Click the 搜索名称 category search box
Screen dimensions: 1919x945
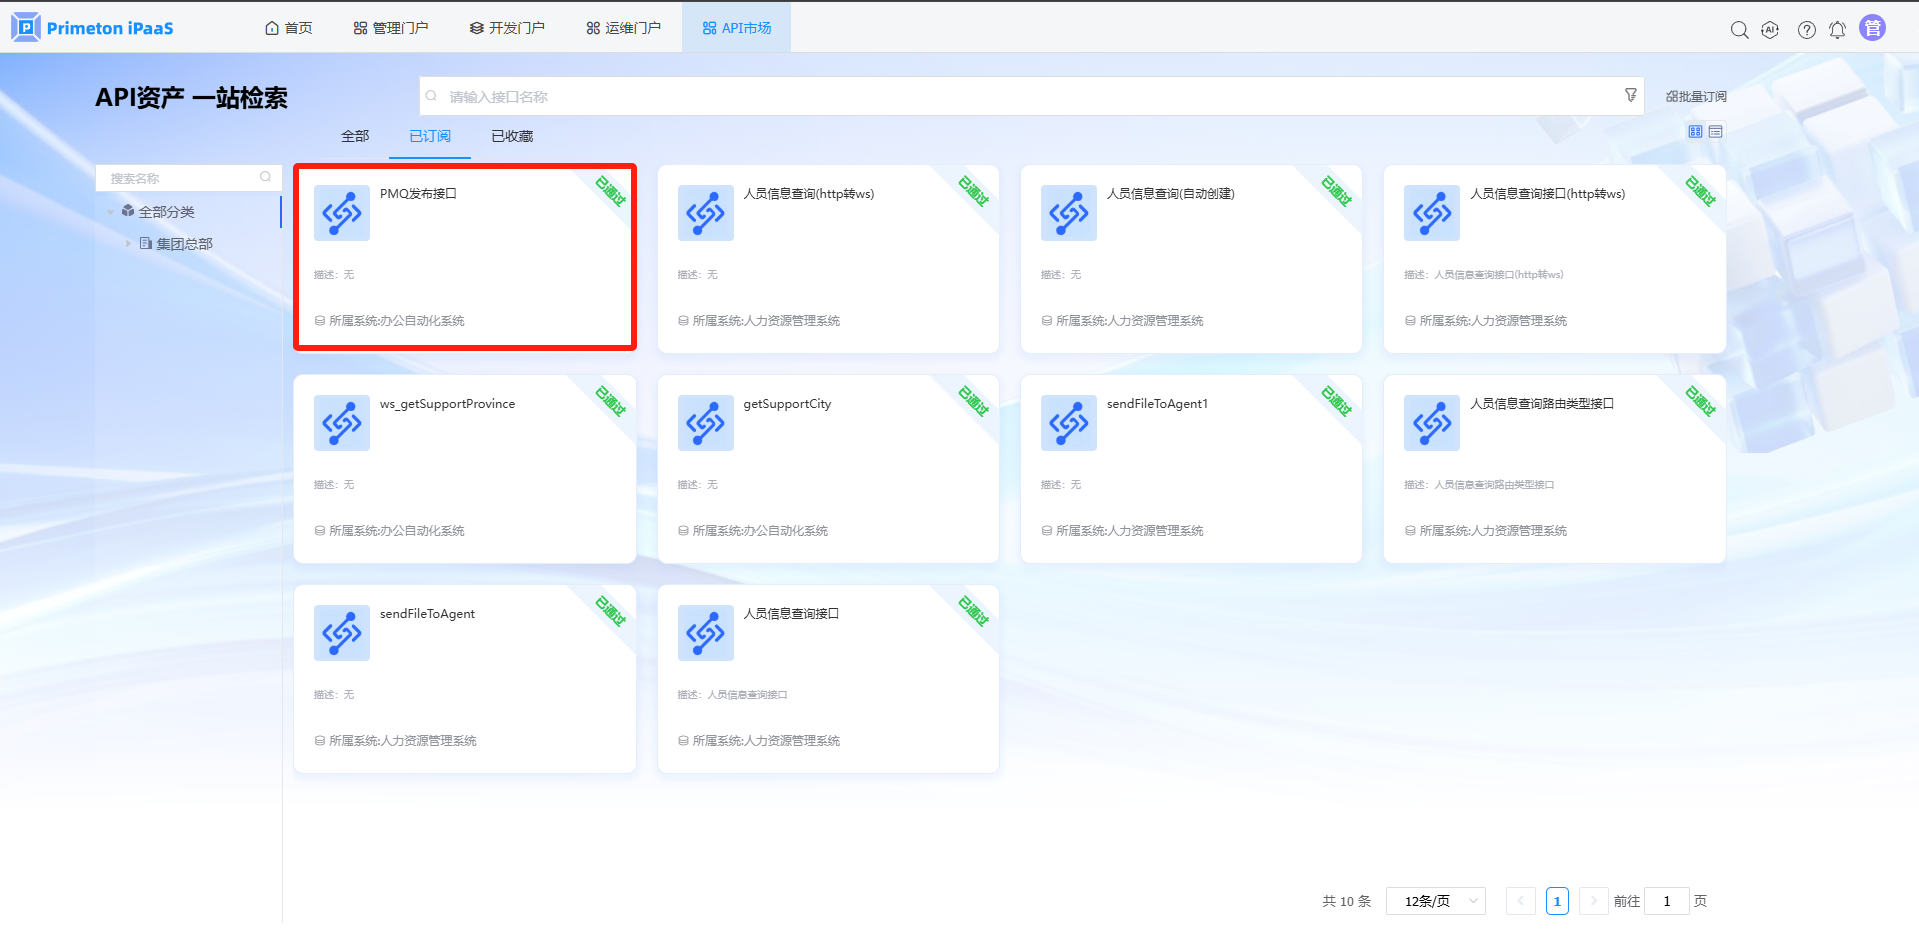(180, 178)
